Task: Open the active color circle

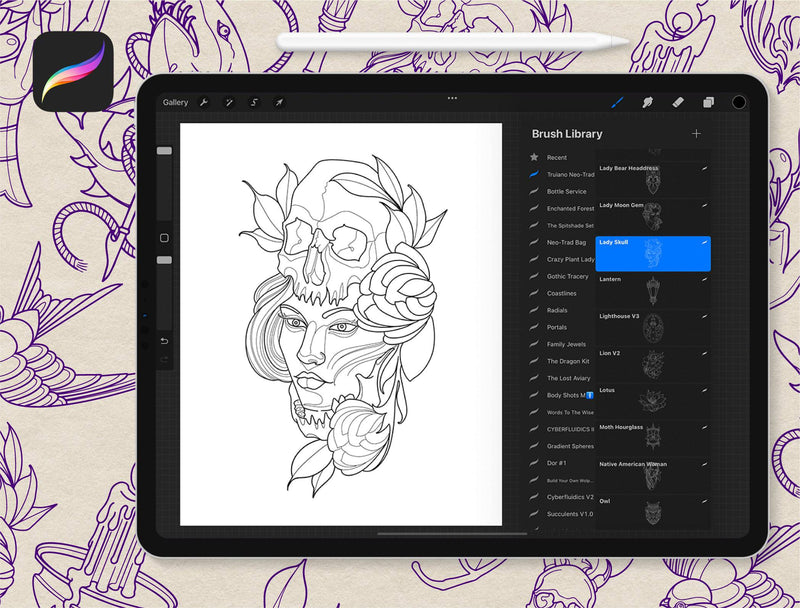Action: (x=739, y=102)
